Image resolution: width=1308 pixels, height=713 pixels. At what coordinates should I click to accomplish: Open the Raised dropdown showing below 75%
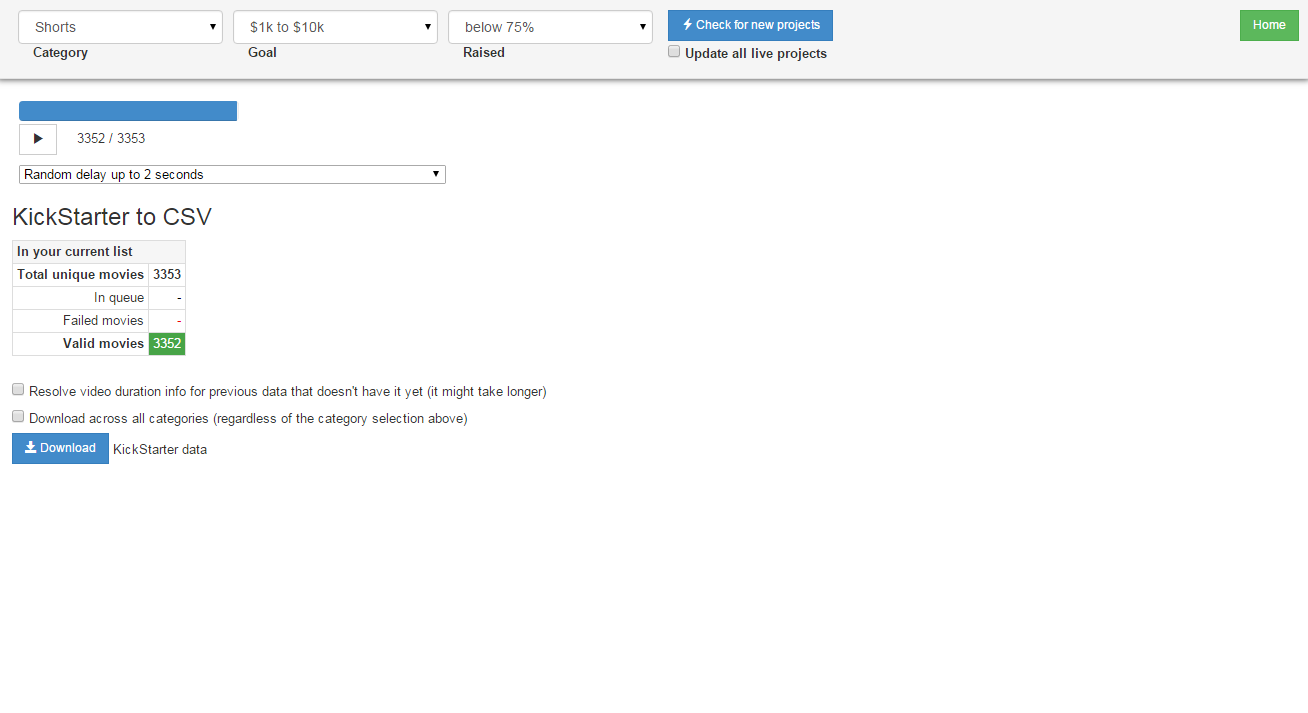[x=550, y=27]
